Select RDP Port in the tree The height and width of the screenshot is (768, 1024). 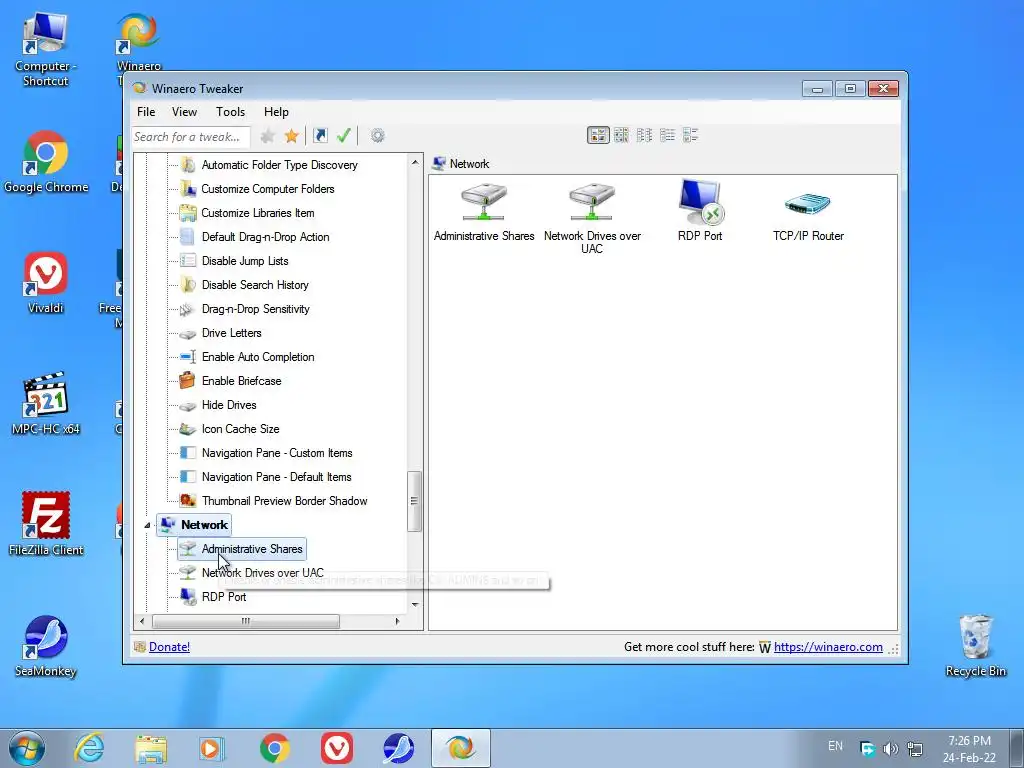pos(224,597)
